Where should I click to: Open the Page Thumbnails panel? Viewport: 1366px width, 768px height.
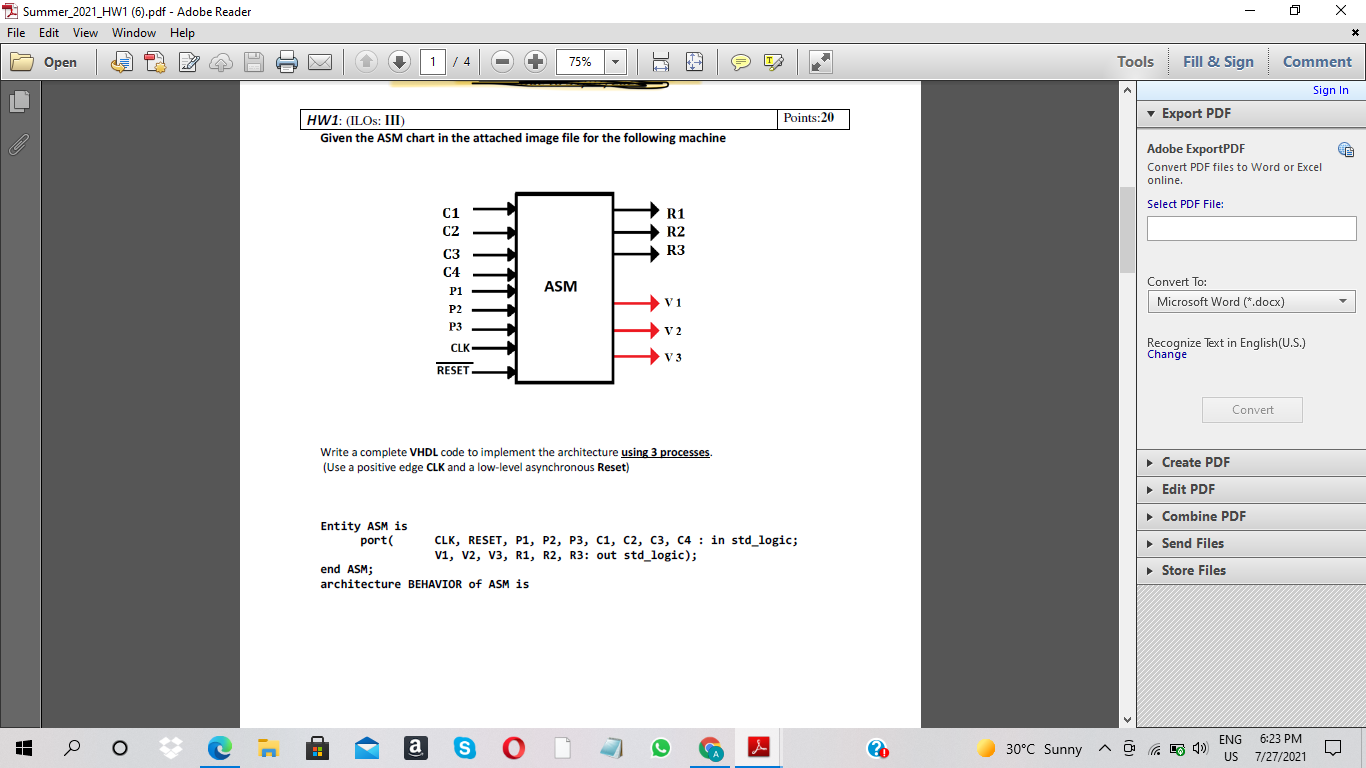point(20,101)
